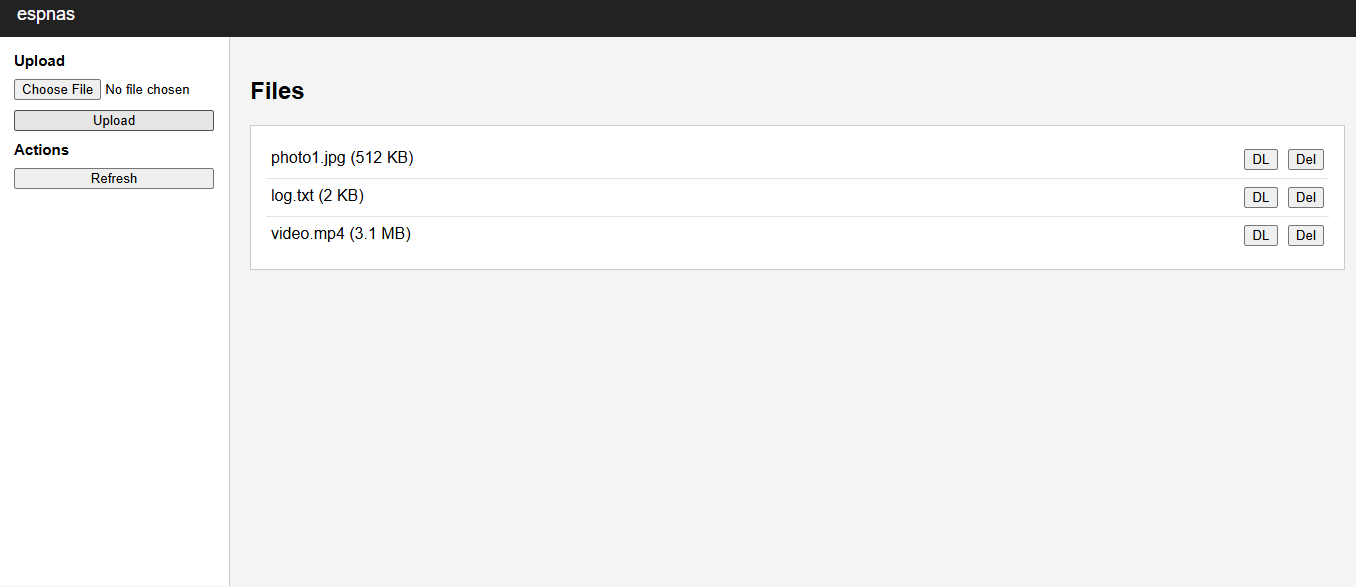Delete video.mp4 with Del button

[x=1305, y=236]
